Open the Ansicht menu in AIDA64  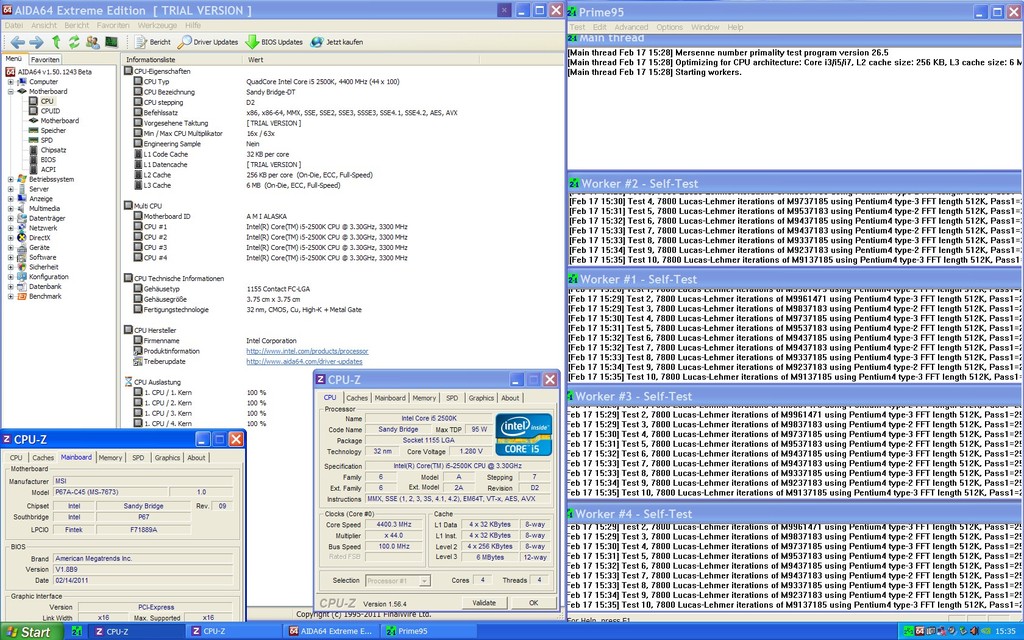[44, 25]
